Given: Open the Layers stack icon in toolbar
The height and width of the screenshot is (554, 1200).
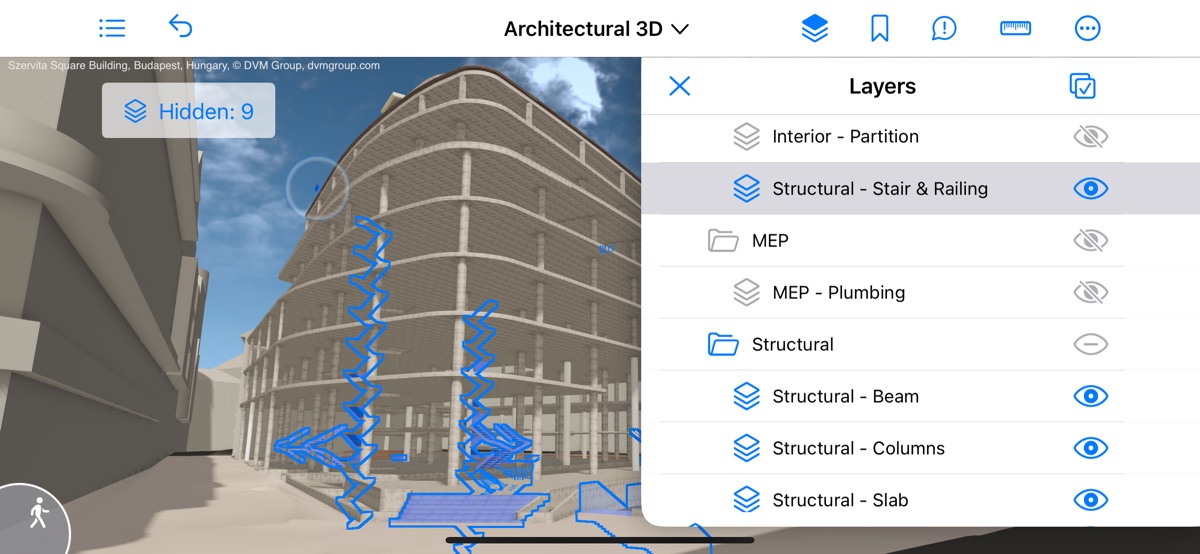Looking at the screenshot, I should (815, 29).
